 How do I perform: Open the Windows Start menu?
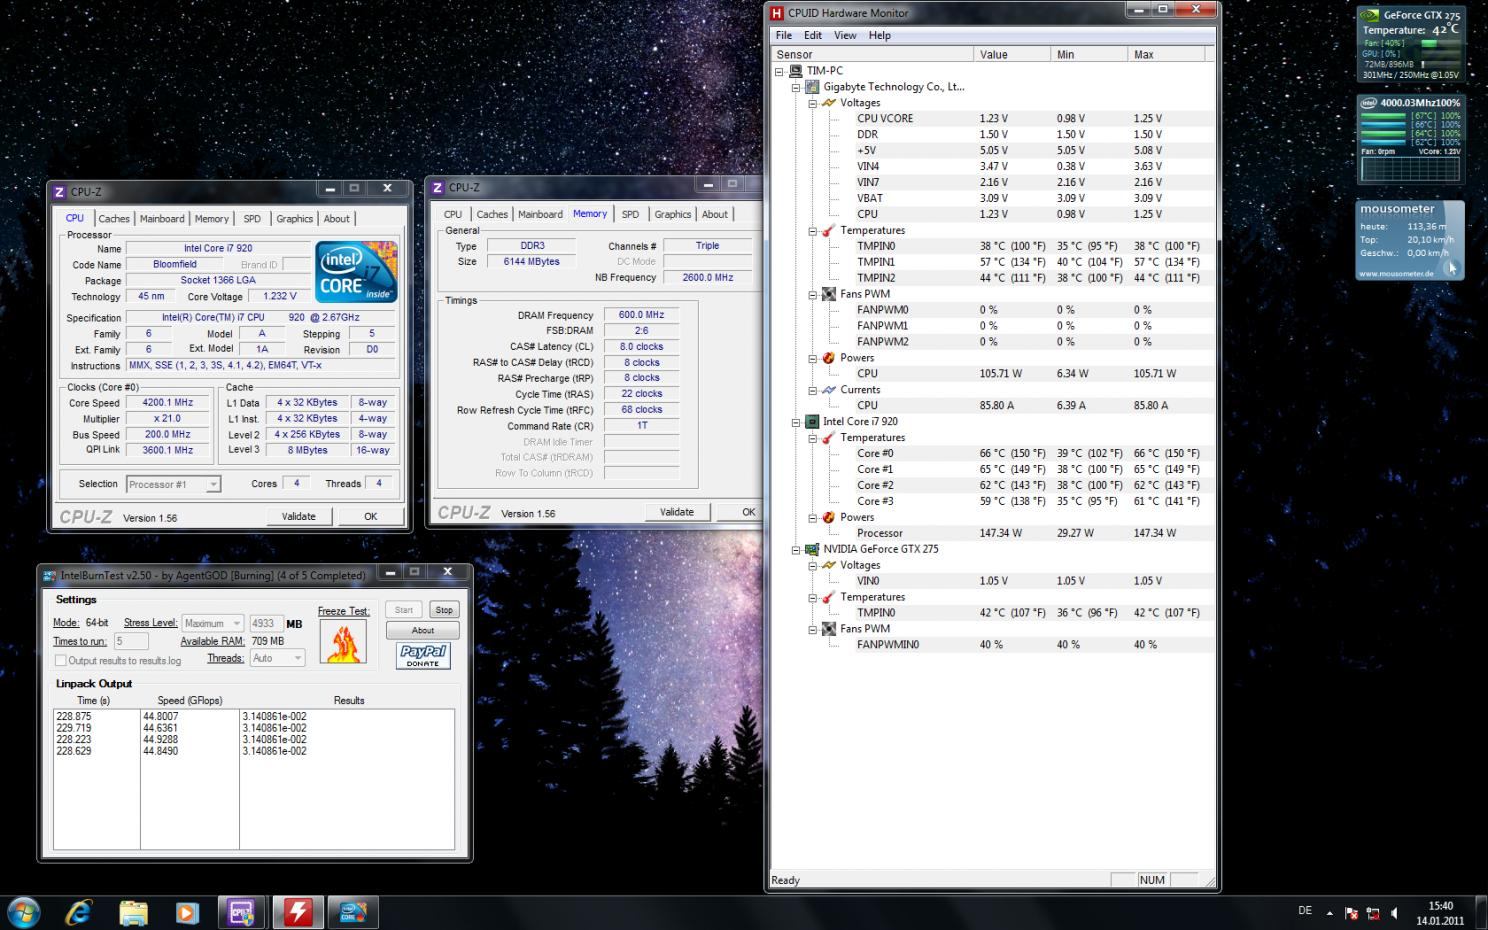coord(24,912)
